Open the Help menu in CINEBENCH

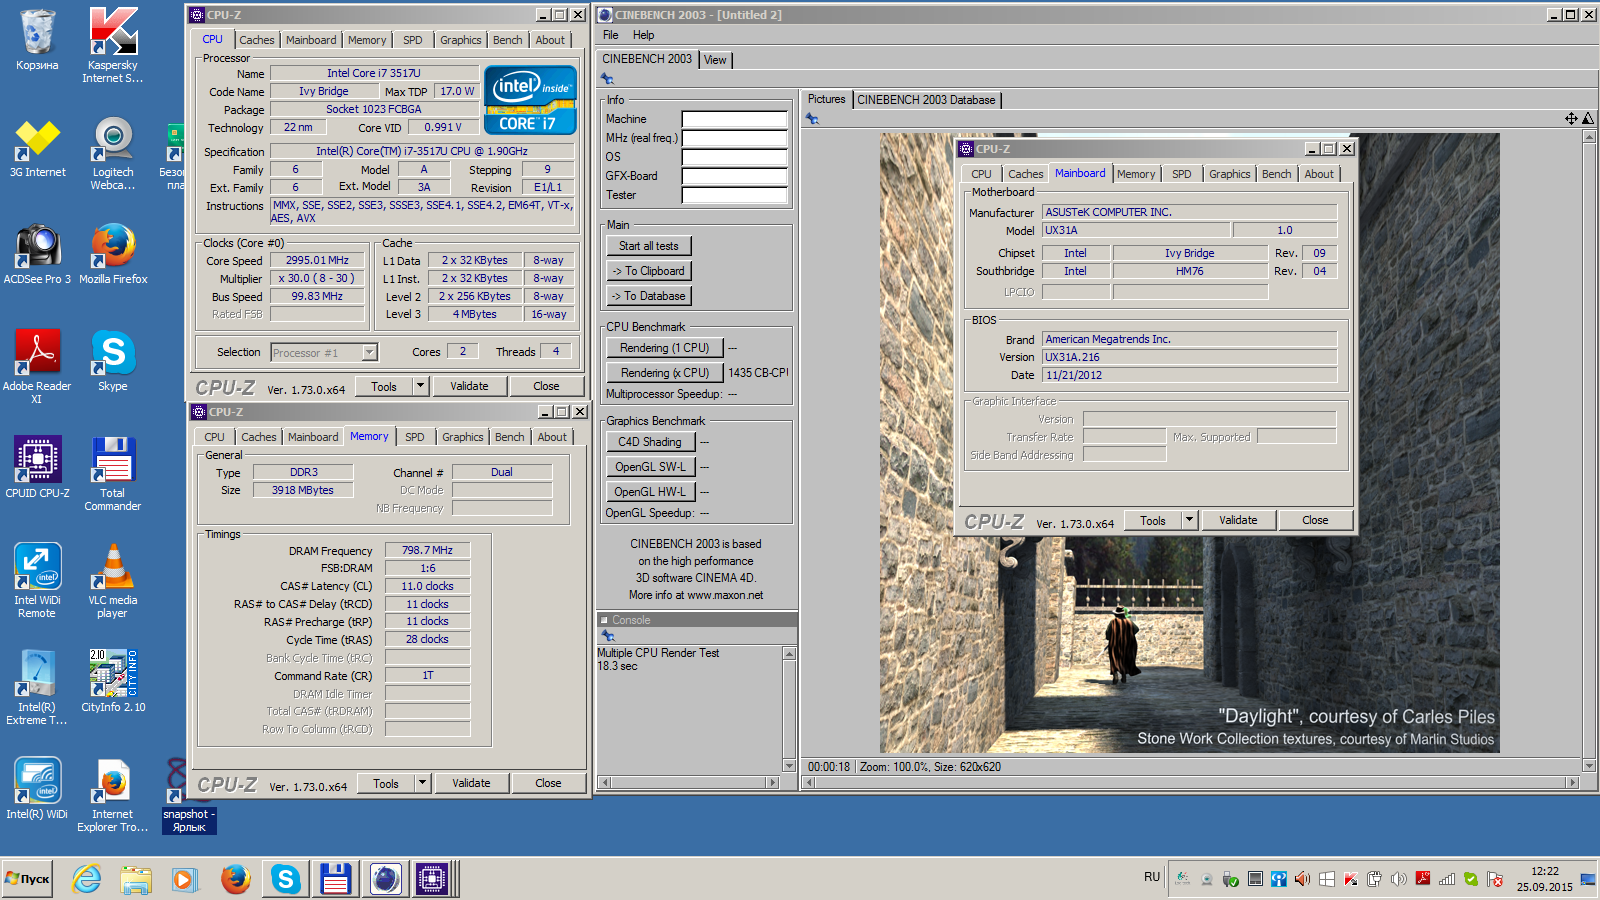pyautogui.click(x=643, y=35)
